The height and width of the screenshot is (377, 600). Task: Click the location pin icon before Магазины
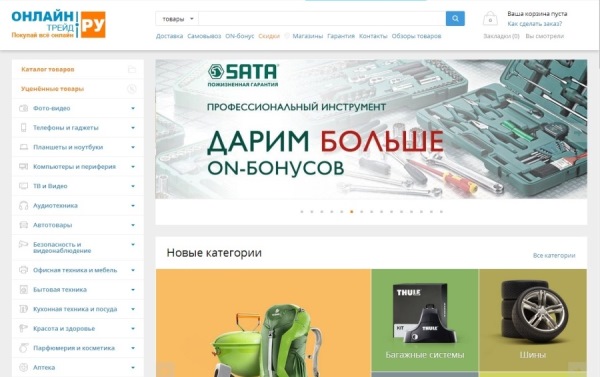(x=287, y=36)
